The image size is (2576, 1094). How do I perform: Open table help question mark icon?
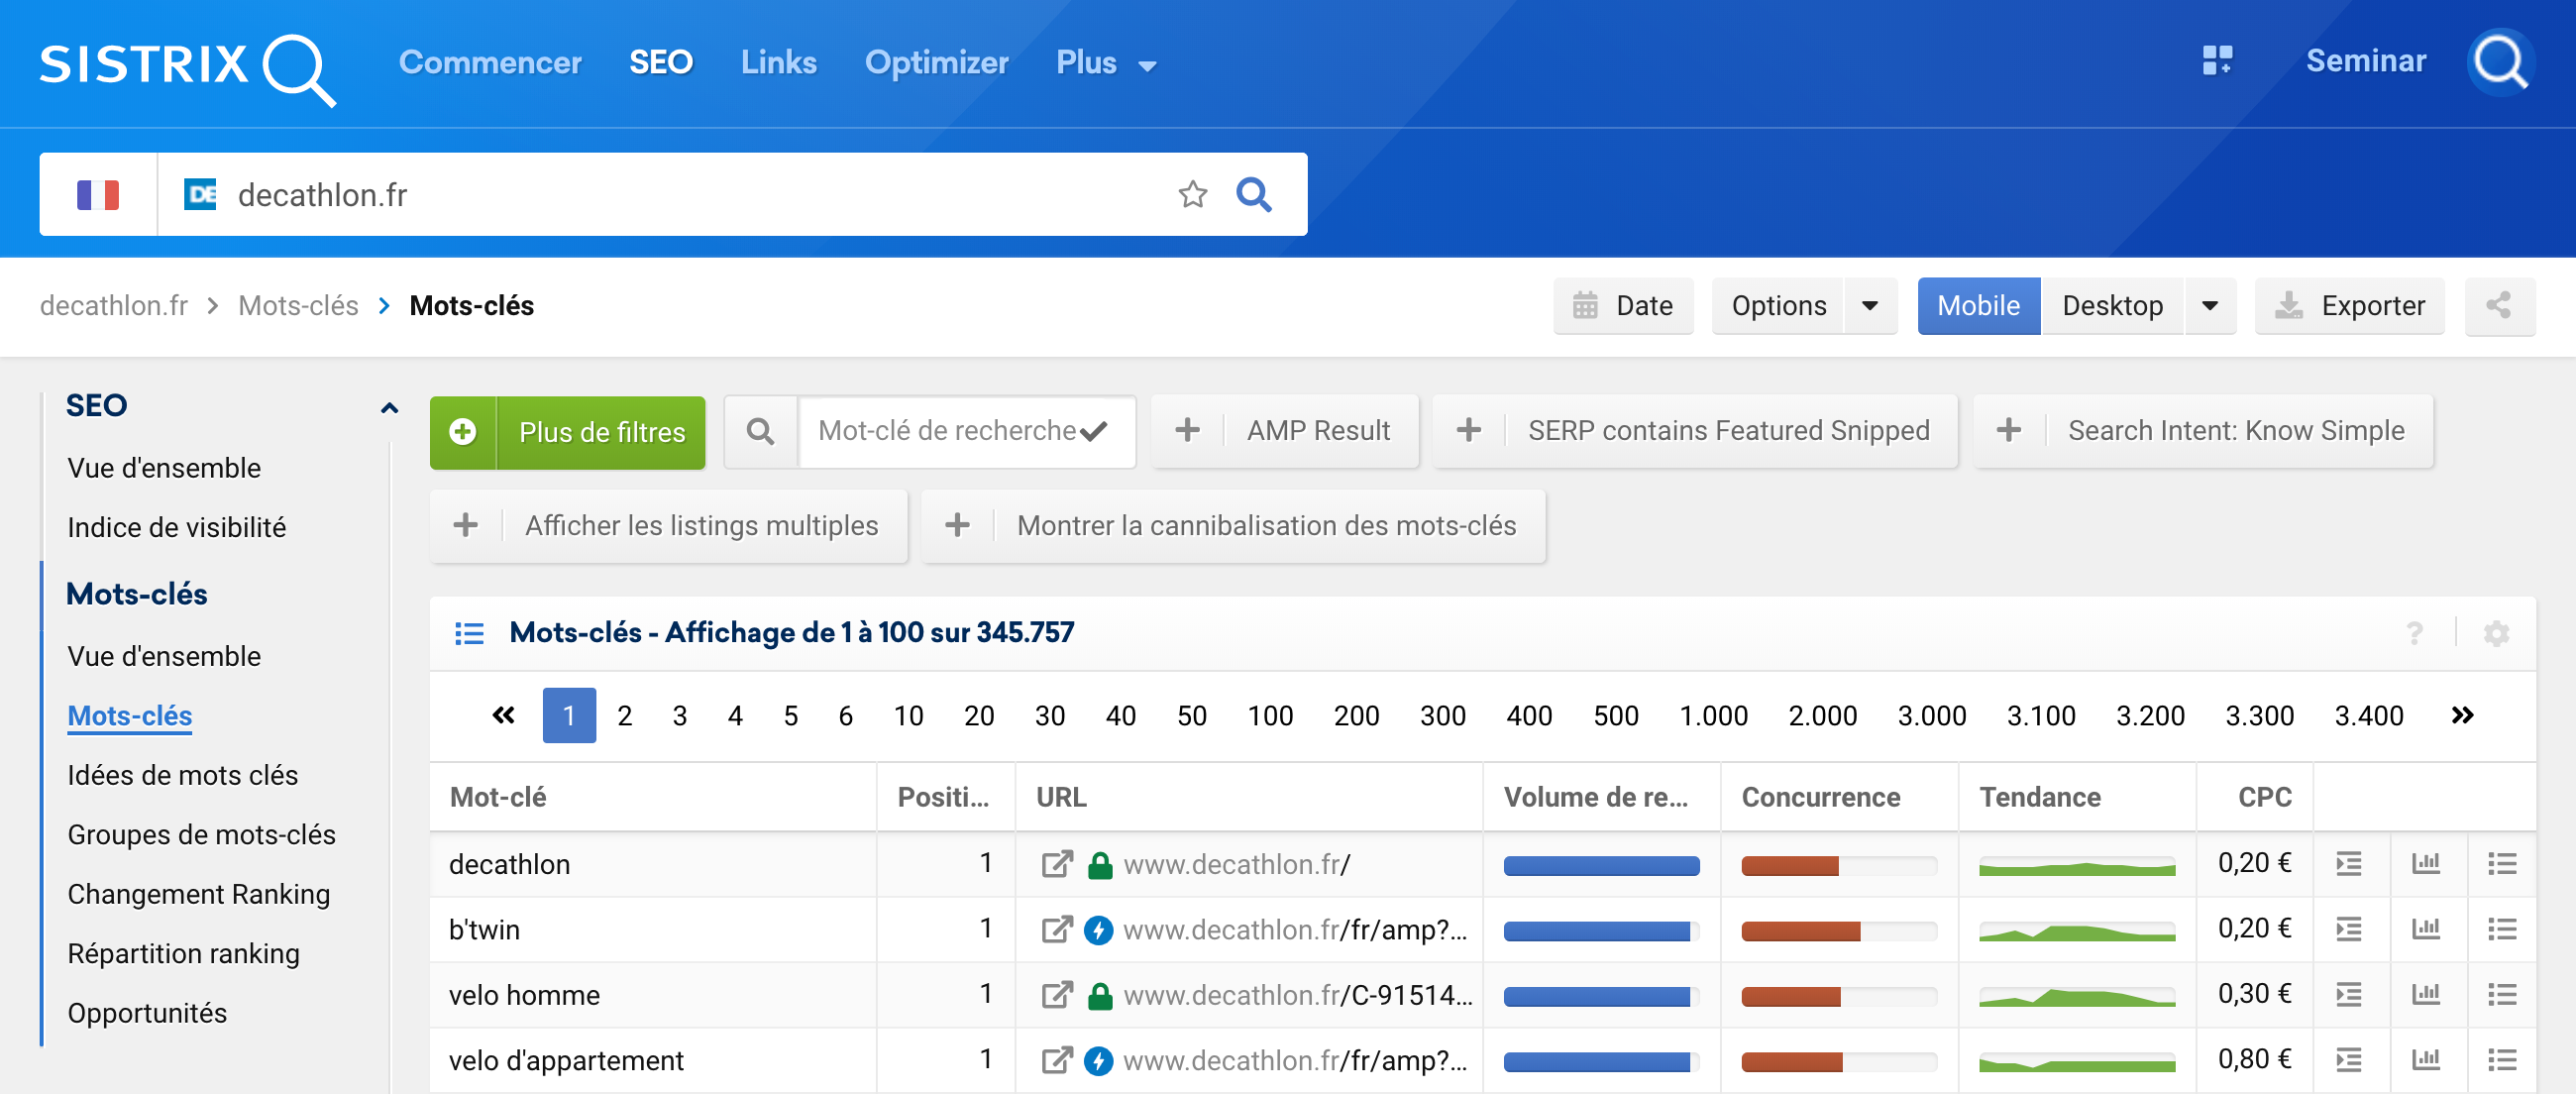[x=2414, y=633]
